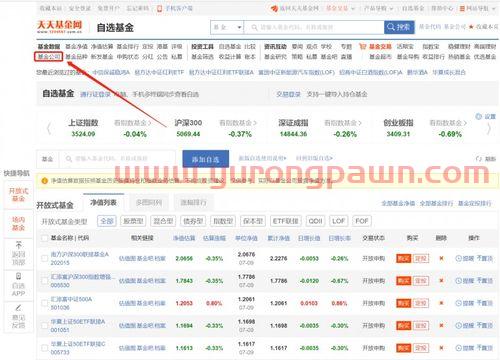Show previous indexes with left carousel arrow
The width and height of the screenshot is (500, 360).
click(x=49, y=128)
